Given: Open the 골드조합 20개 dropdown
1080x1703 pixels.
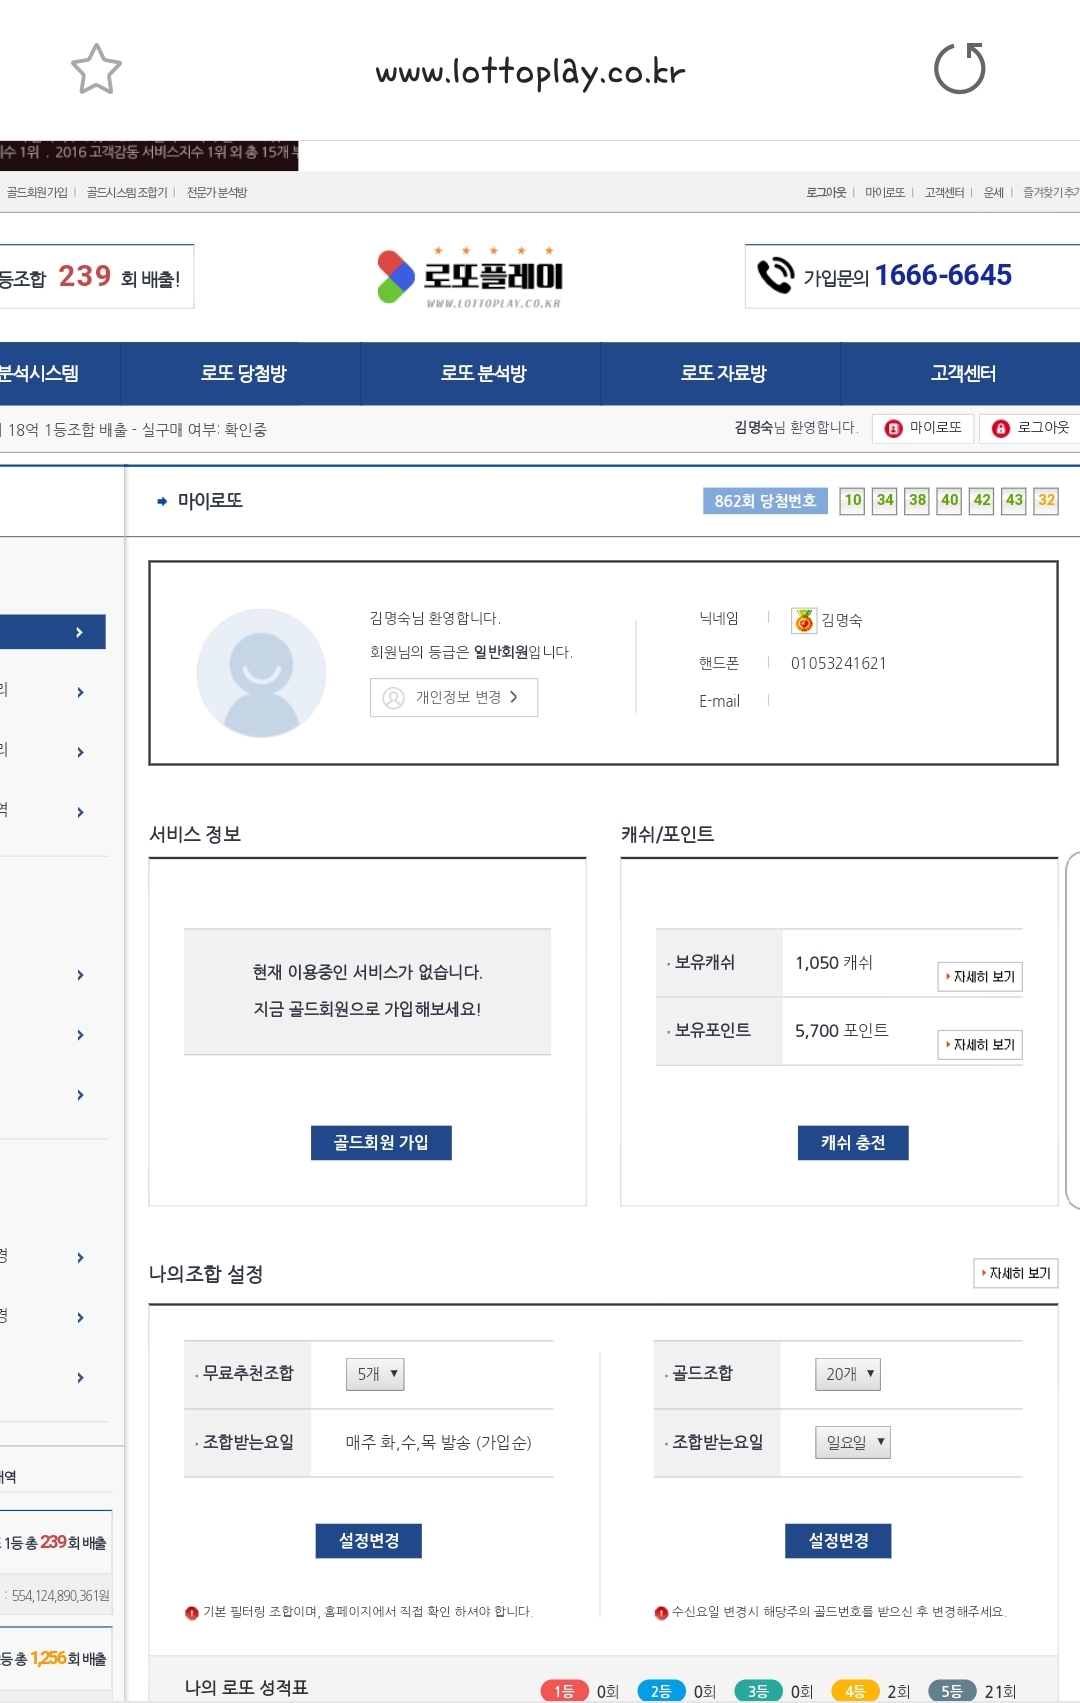Looking at the screenshot, I should [847, 1374].
